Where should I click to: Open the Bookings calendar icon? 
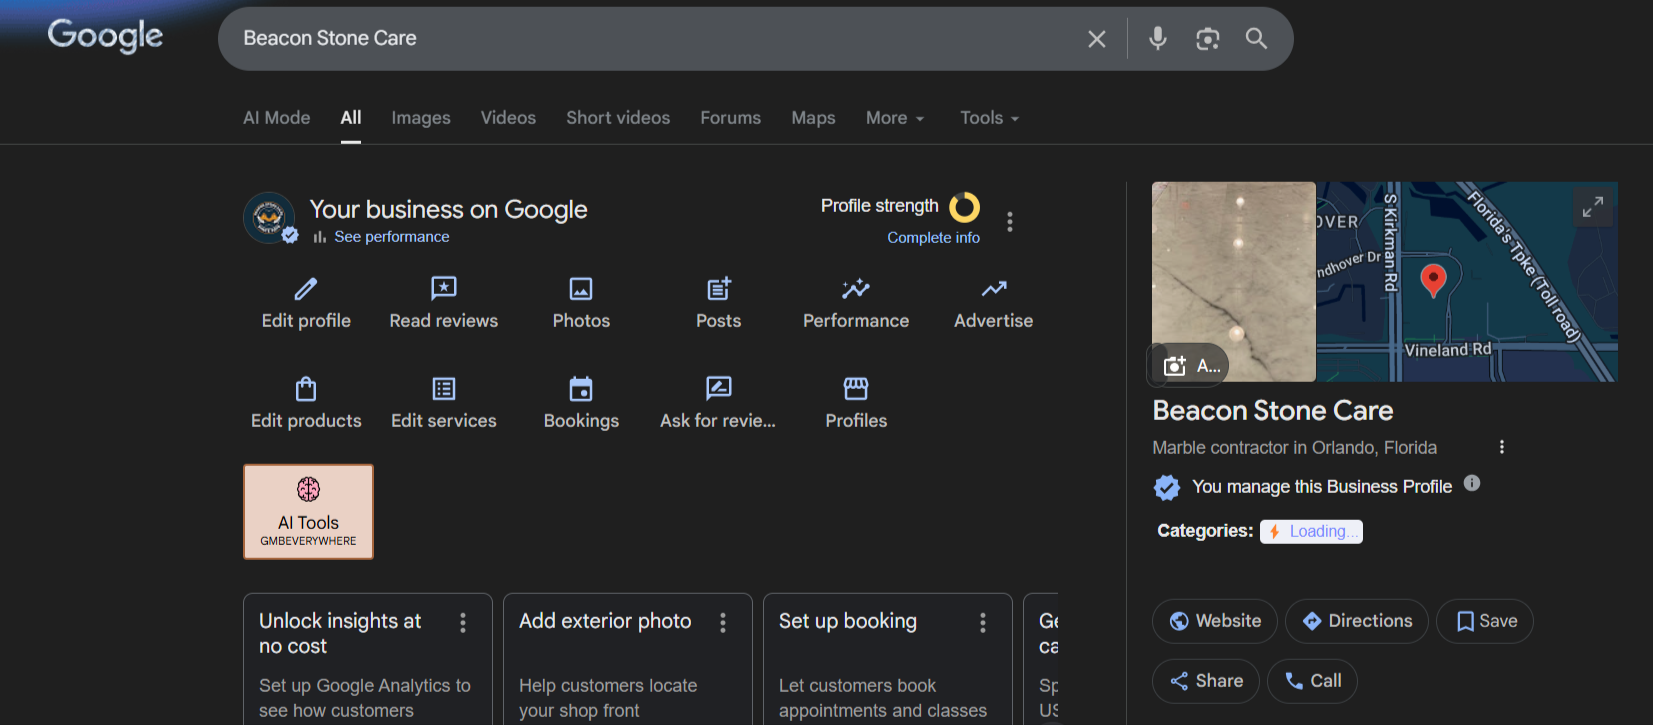(x=581, y=389)
